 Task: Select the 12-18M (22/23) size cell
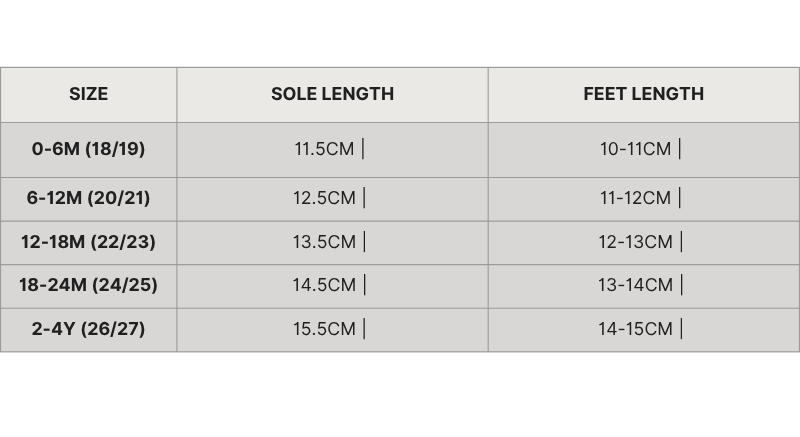pyautogui.click(x=88, y=242)
